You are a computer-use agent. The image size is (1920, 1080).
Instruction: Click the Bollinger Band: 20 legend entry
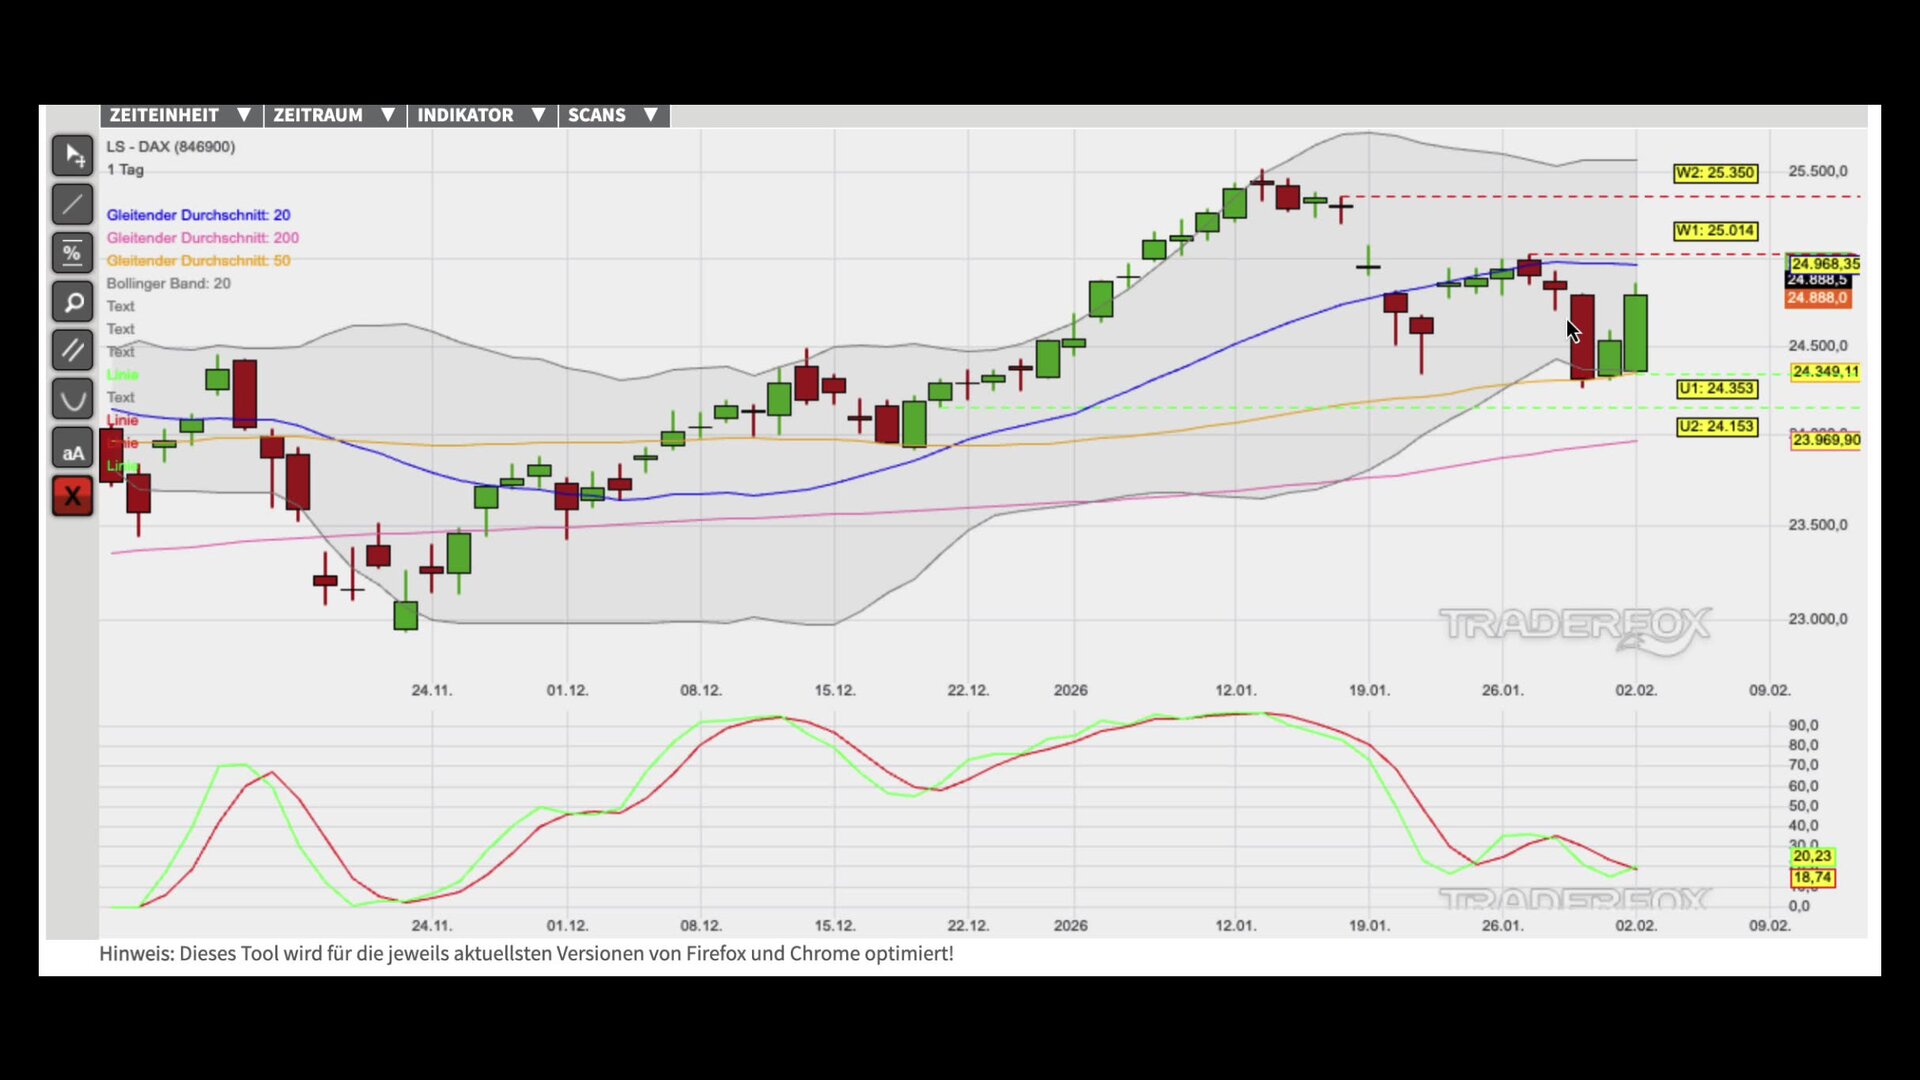pos(168,284)
